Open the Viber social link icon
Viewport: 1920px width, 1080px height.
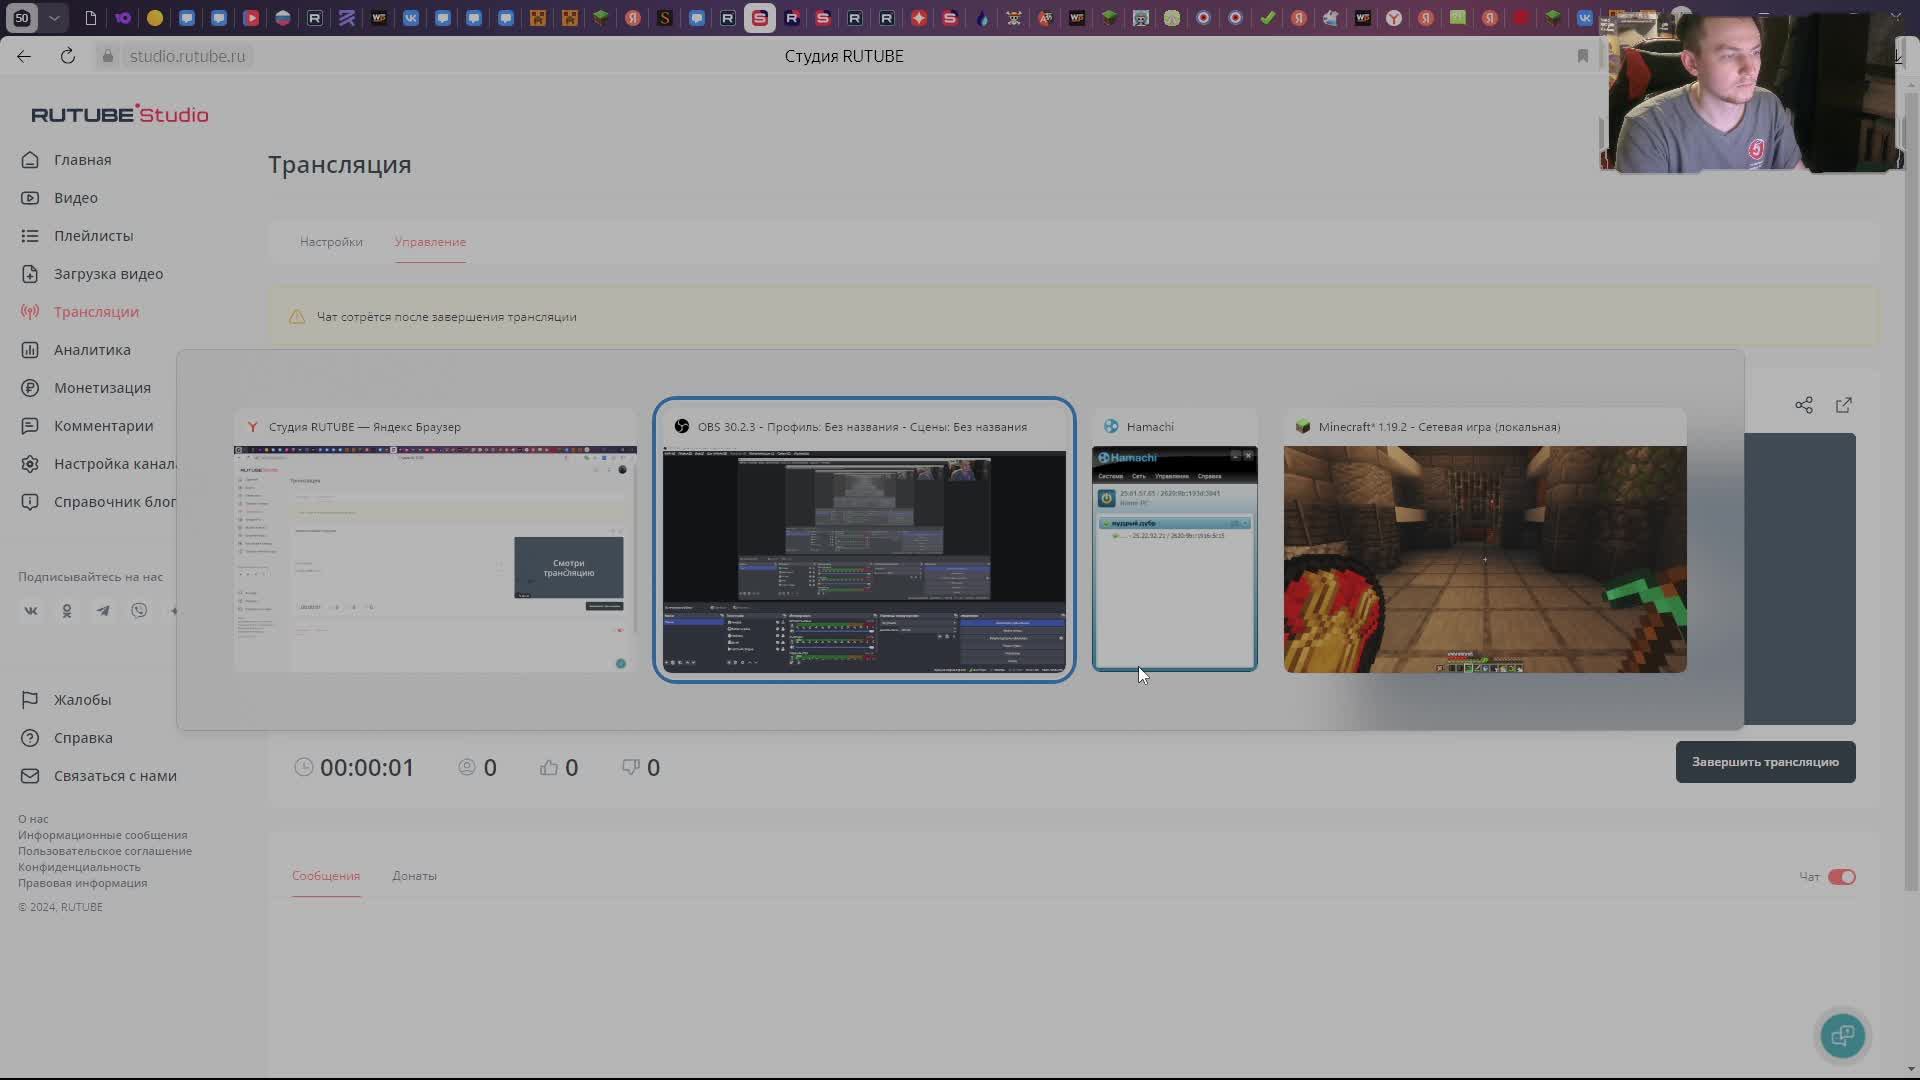coord(139,611)
